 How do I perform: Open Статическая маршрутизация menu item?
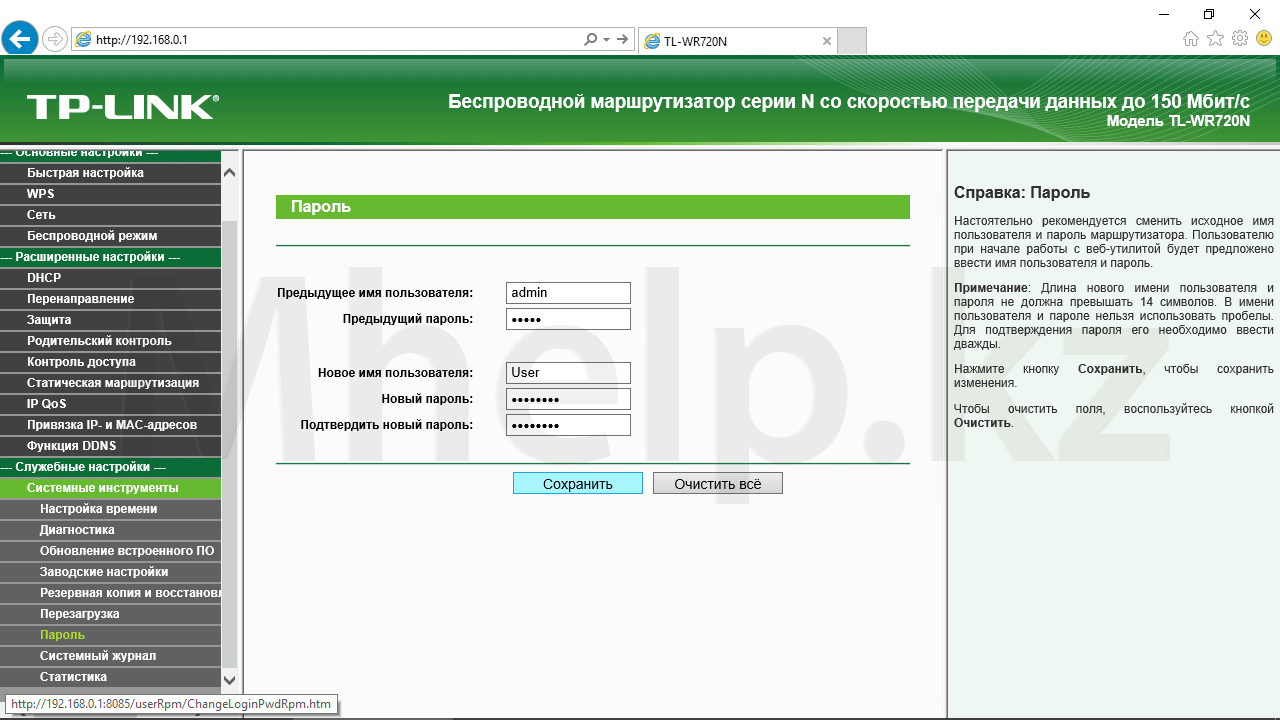click(110, 383)
